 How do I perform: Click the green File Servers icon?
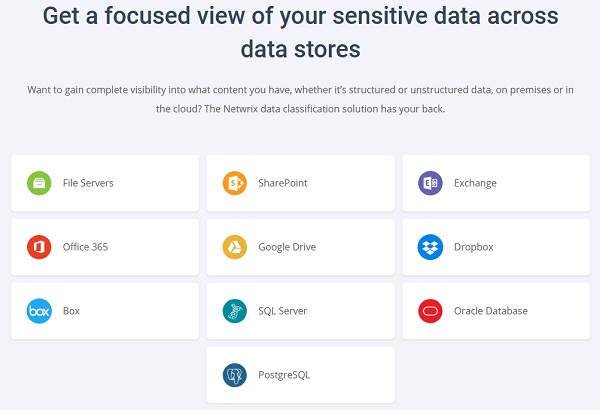pos(39,183)
